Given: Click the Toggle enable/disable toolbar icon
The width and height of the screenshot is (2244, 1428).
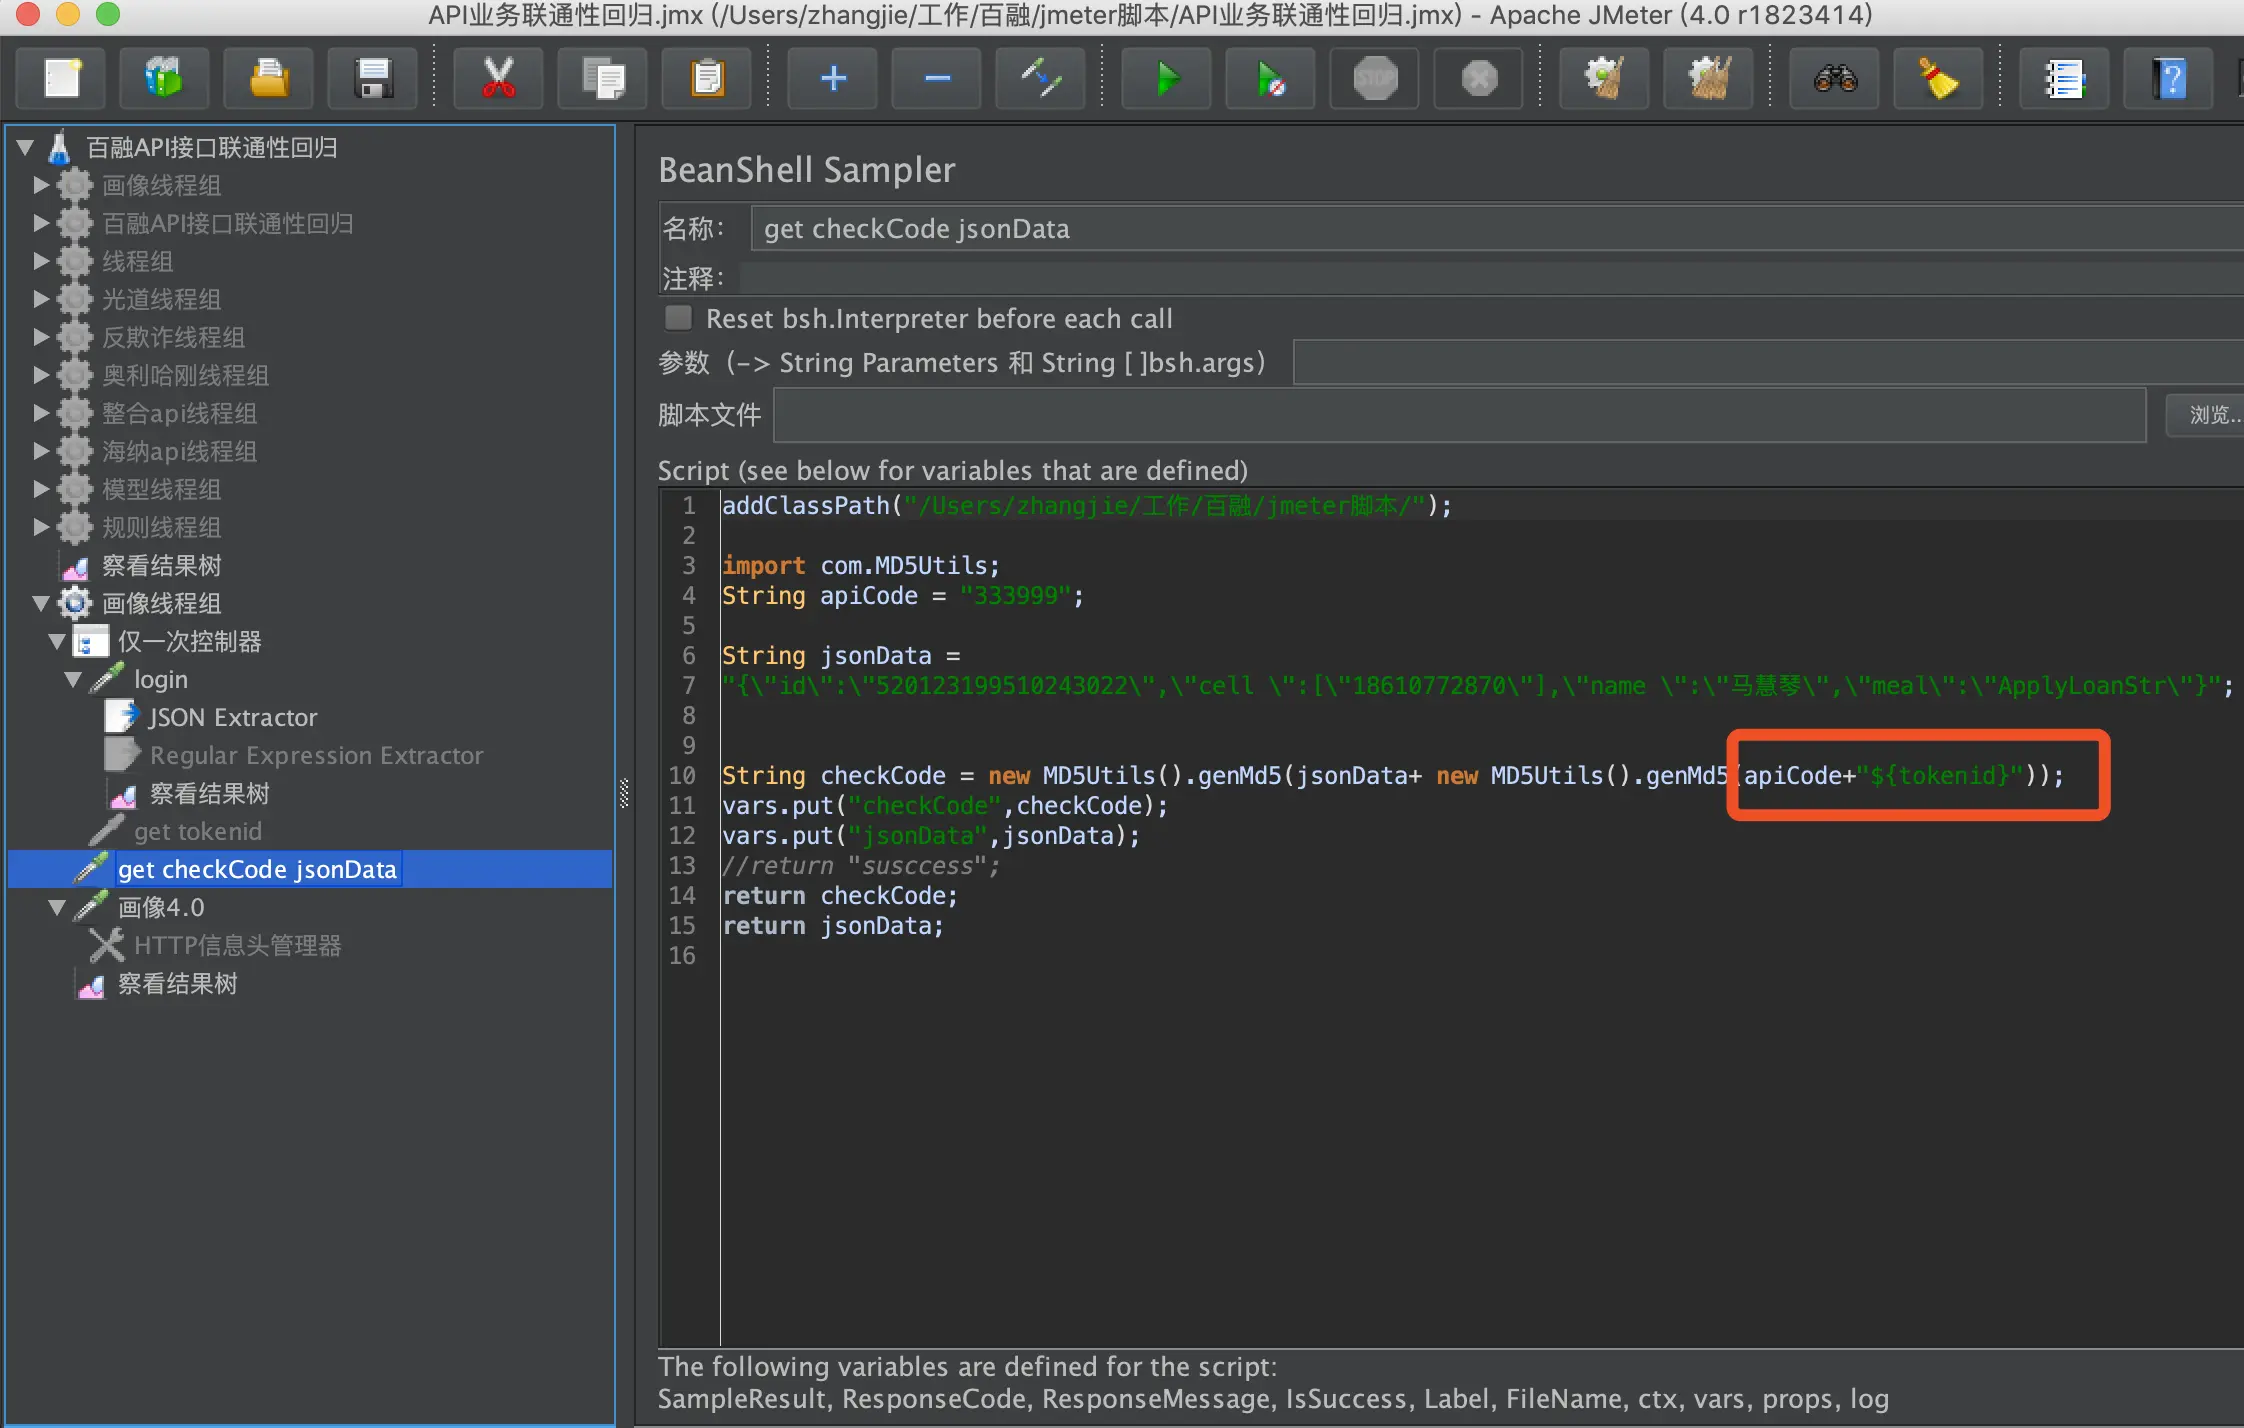Looking at the screenshot, I should [1040, 78].
